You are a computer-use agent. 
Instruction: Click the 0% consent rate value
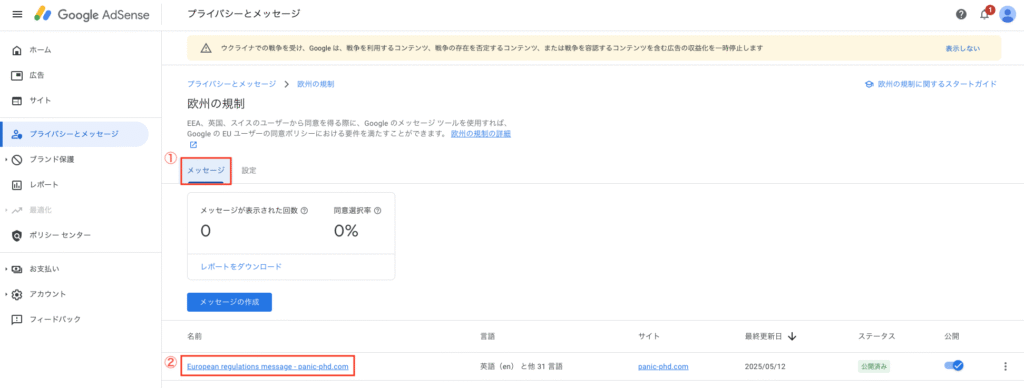click(x=346, y=231)
